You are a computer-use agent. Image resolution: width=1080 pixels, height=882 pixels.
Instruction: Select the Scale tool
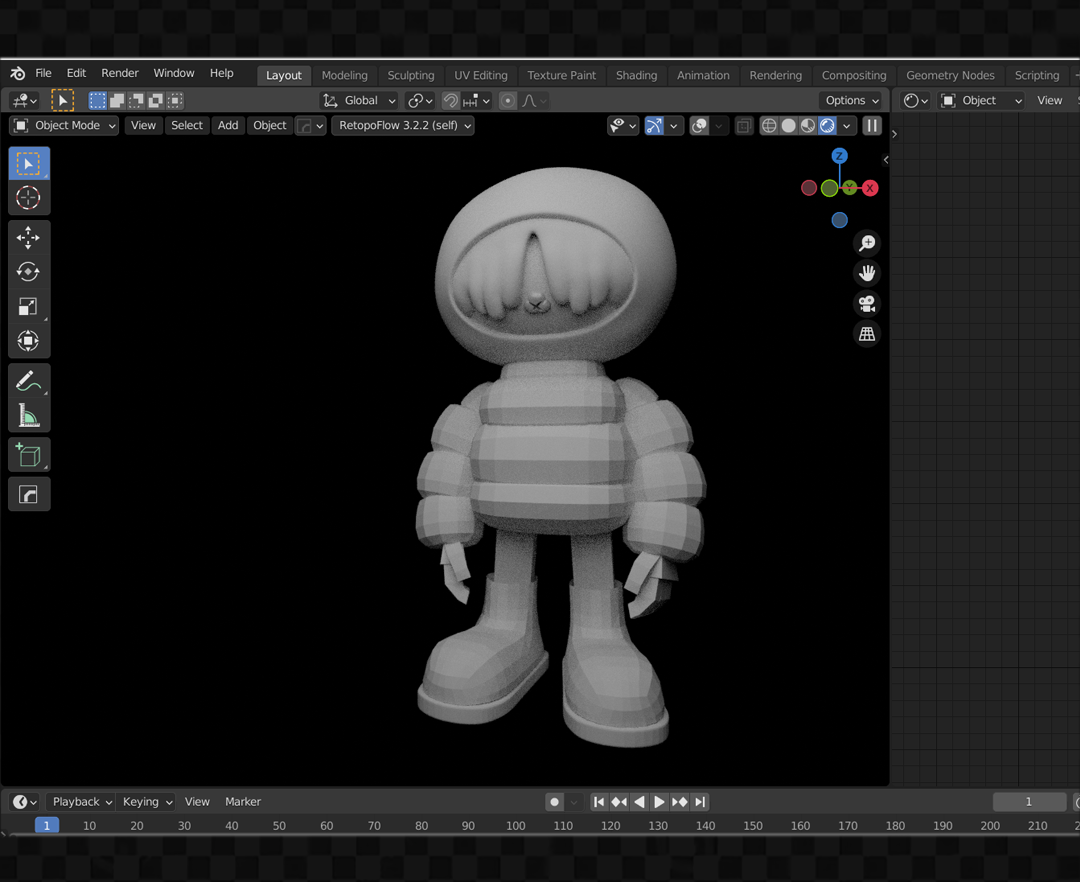29,306
